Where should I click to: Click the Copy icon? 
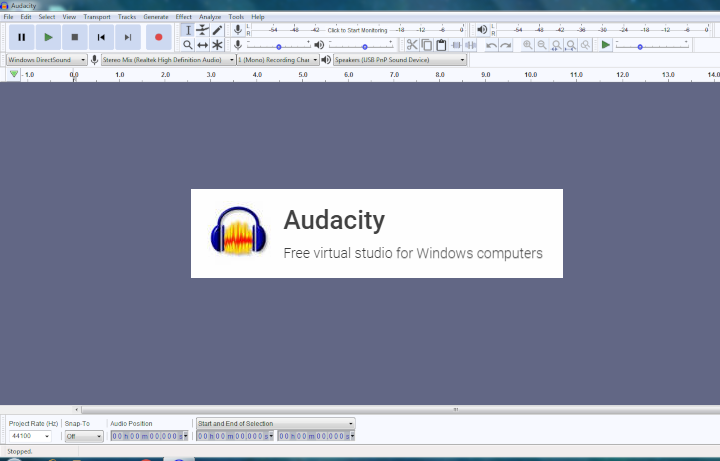click(x=427, y=45)
